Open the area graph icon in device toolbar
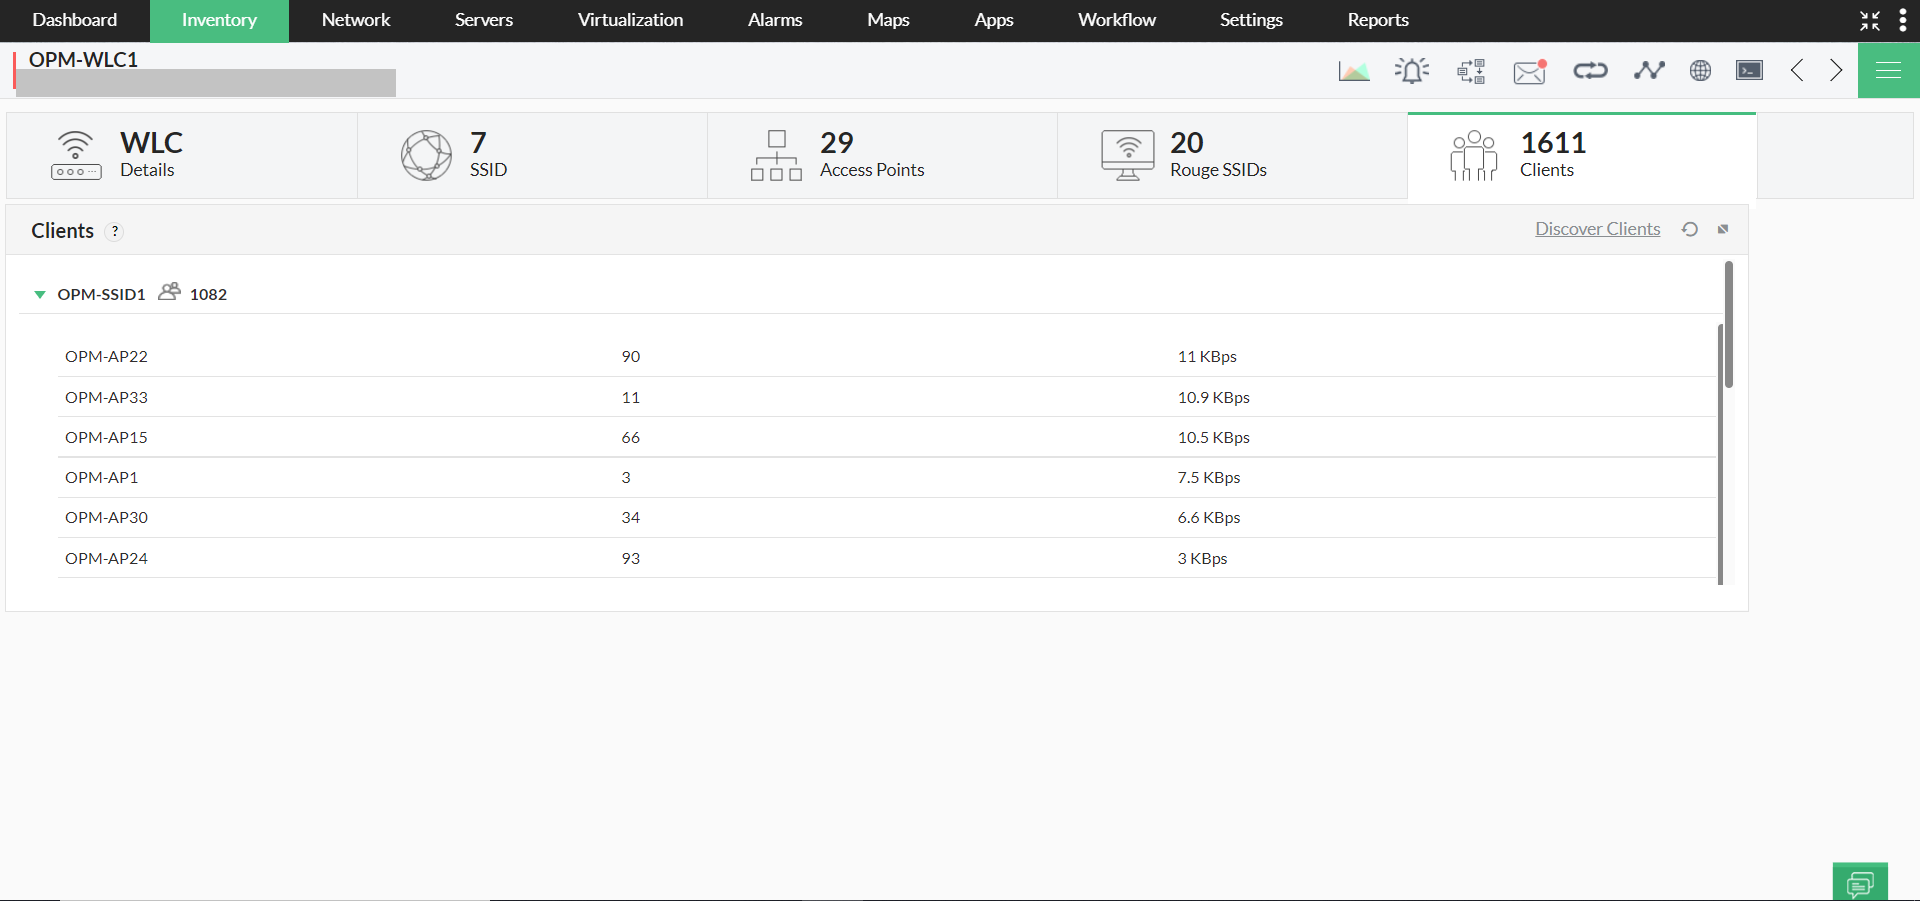 click(x=1354, y=71)
